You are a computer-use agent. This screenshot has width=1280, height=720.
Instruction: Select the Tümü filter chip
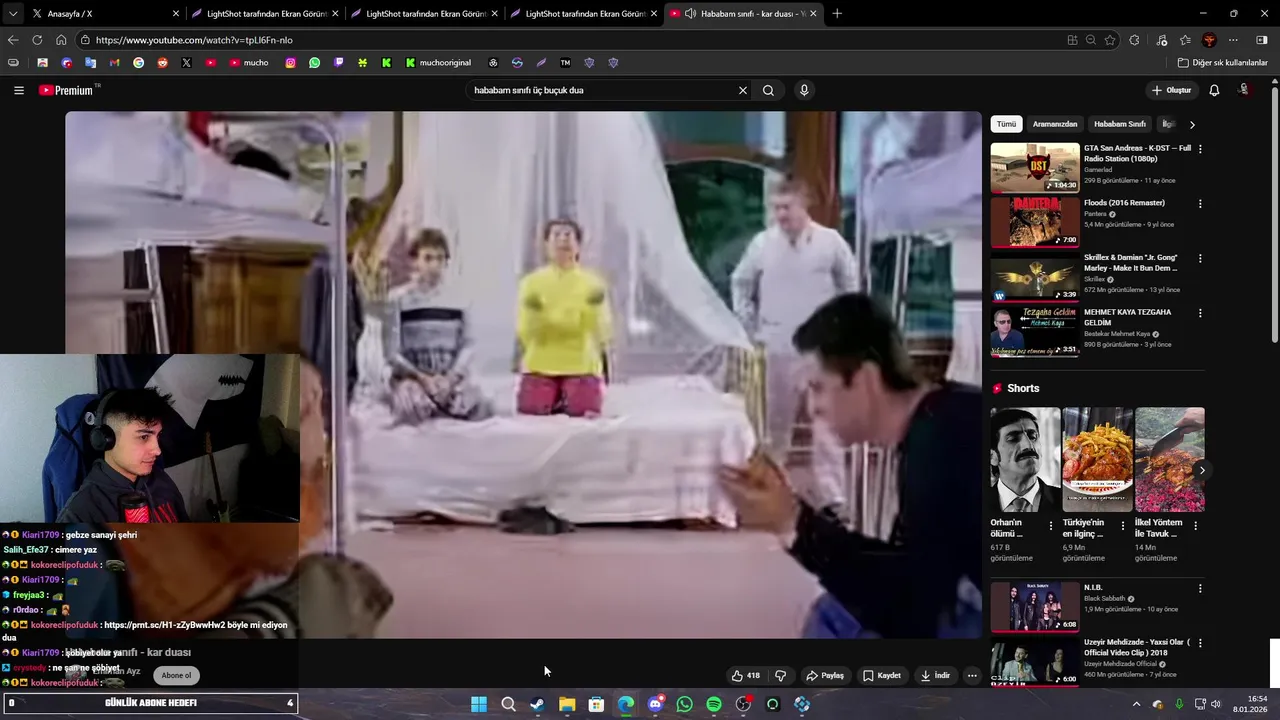(1006, 124)
